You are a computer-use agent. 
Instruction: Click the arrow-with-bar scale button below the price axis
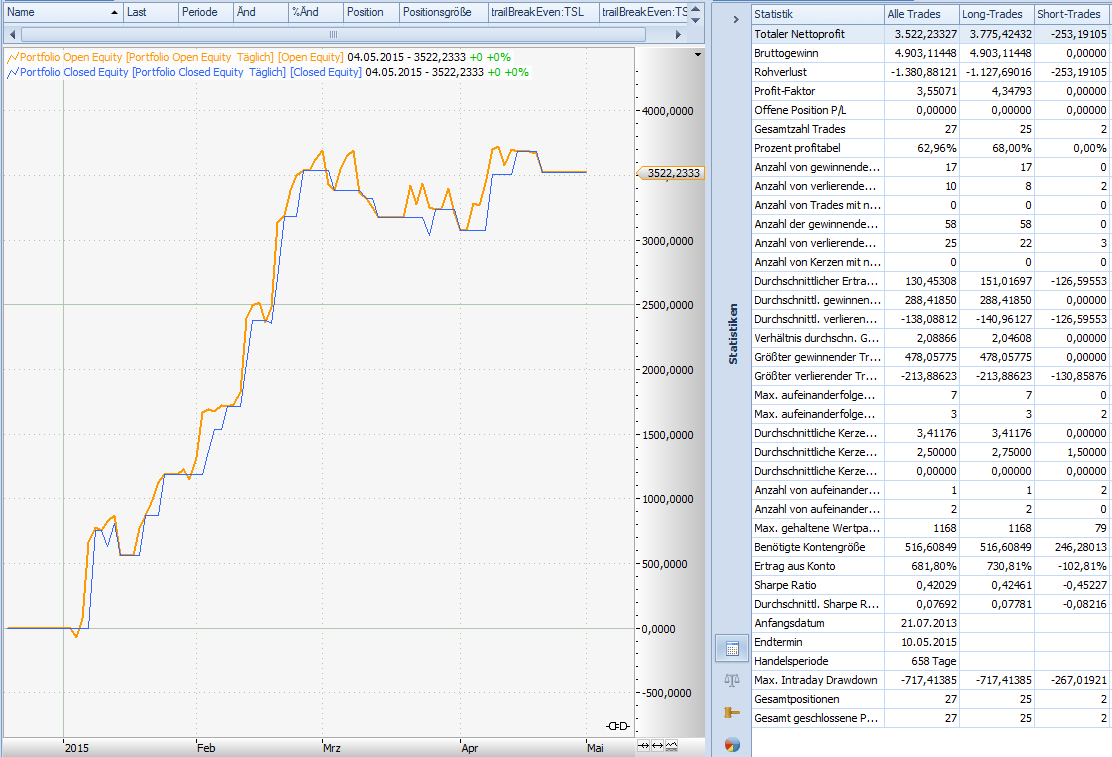(x=643, y=746)
